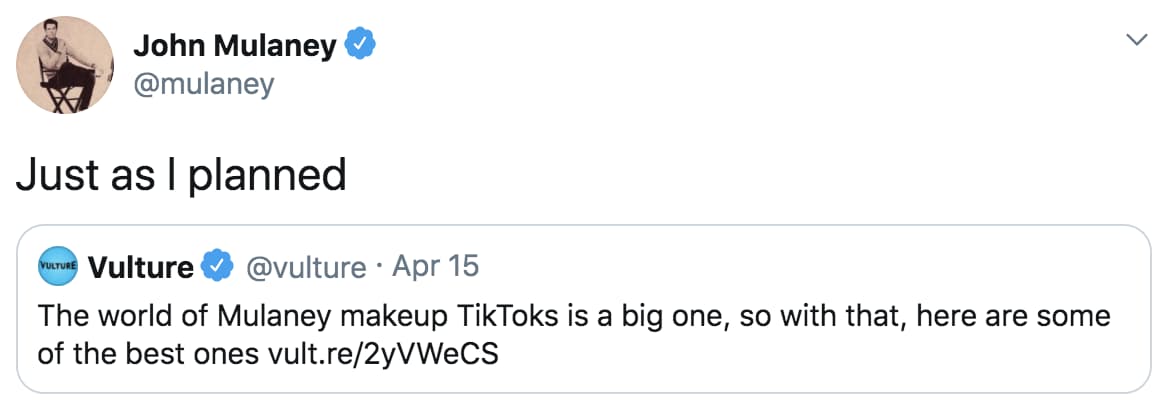Click the Apr 15 timestamp
1170x413 pixels.
tap(436, 267)
